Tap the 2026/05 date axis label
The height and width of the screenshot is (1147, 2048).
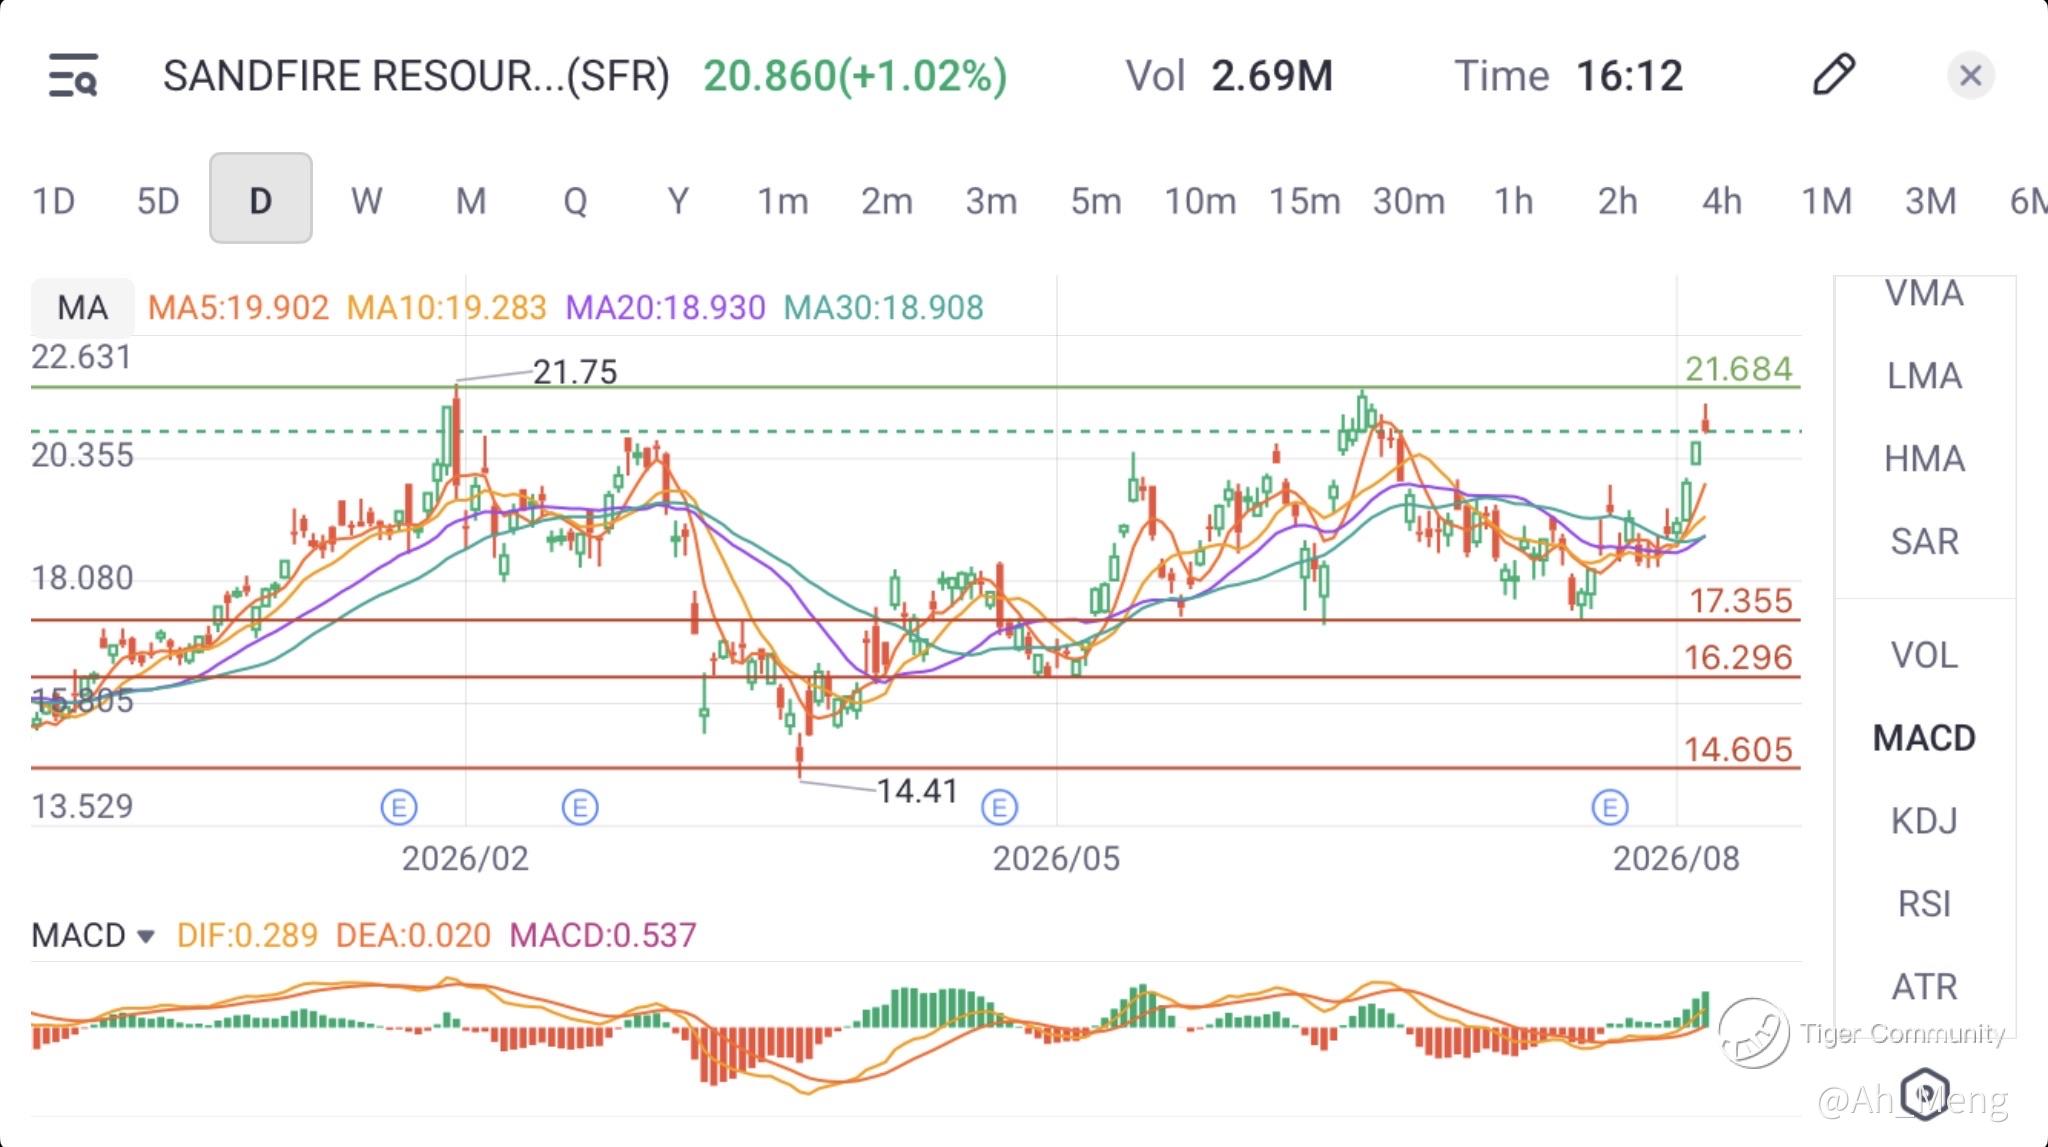click(1056, 859)
